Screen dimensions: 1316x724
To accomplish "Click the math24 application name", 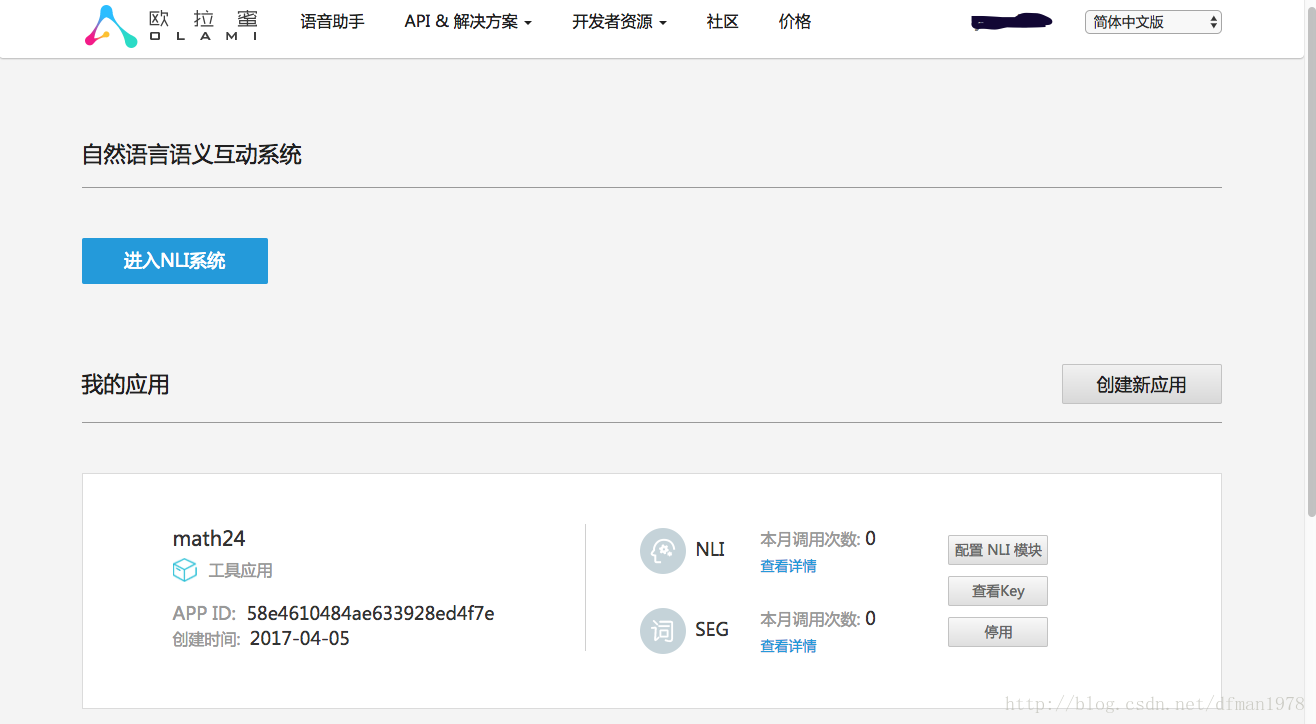I will pyautogui.click(x=209, y=538).
